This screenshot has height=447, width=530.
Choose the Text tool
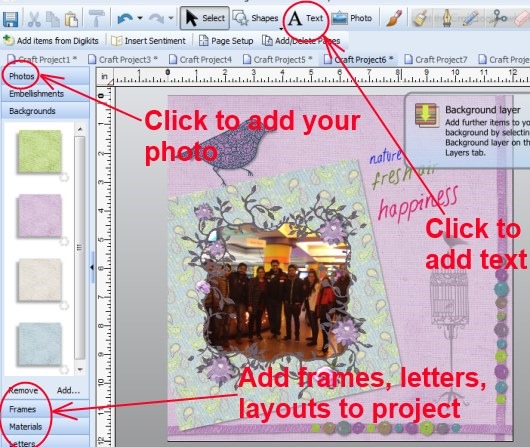pos(306,18)
